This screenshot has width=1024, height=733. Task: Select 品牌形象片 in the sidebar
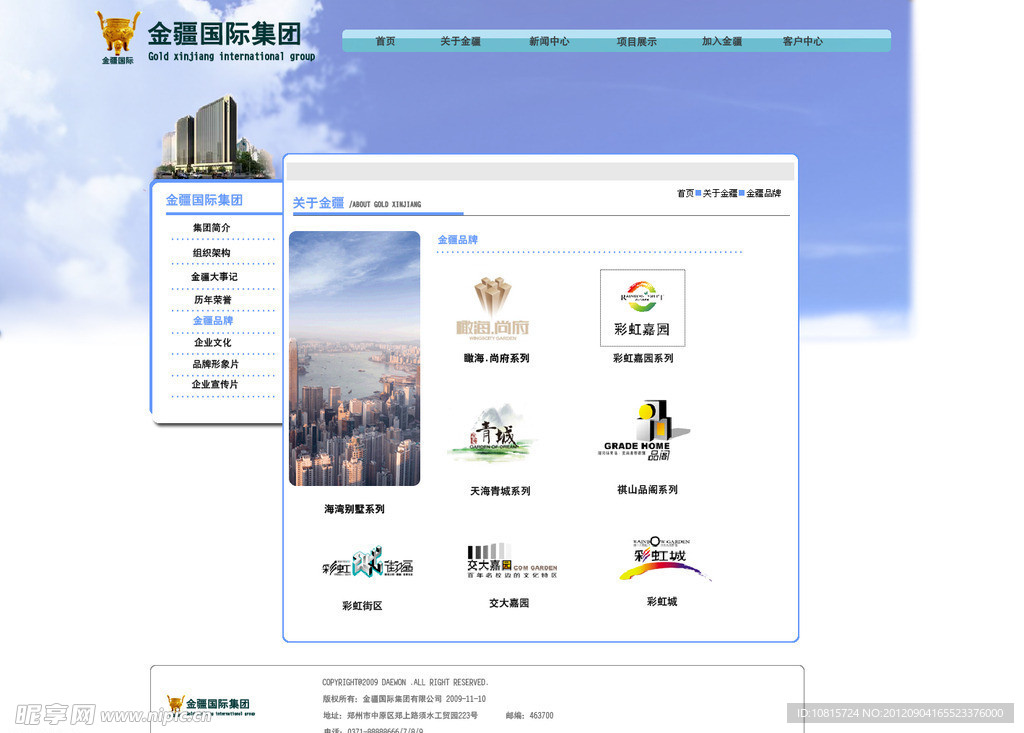click(x=216, y=364)
